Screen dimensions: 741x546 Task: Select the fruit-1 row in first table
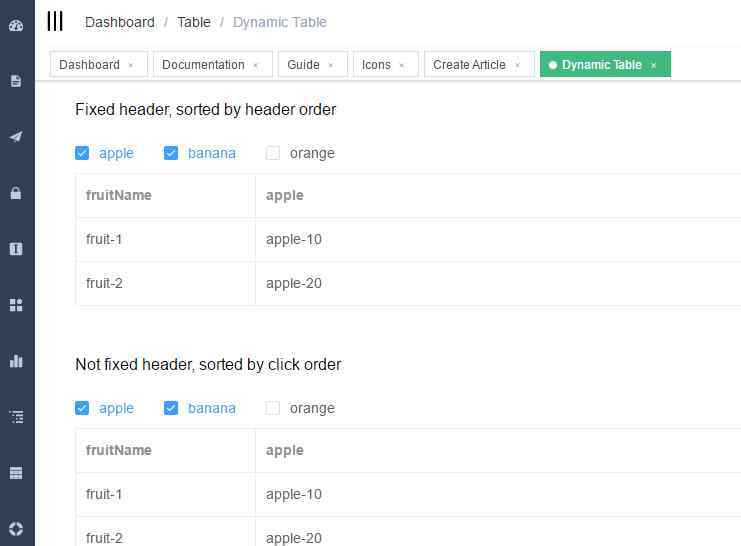(408, 240)
